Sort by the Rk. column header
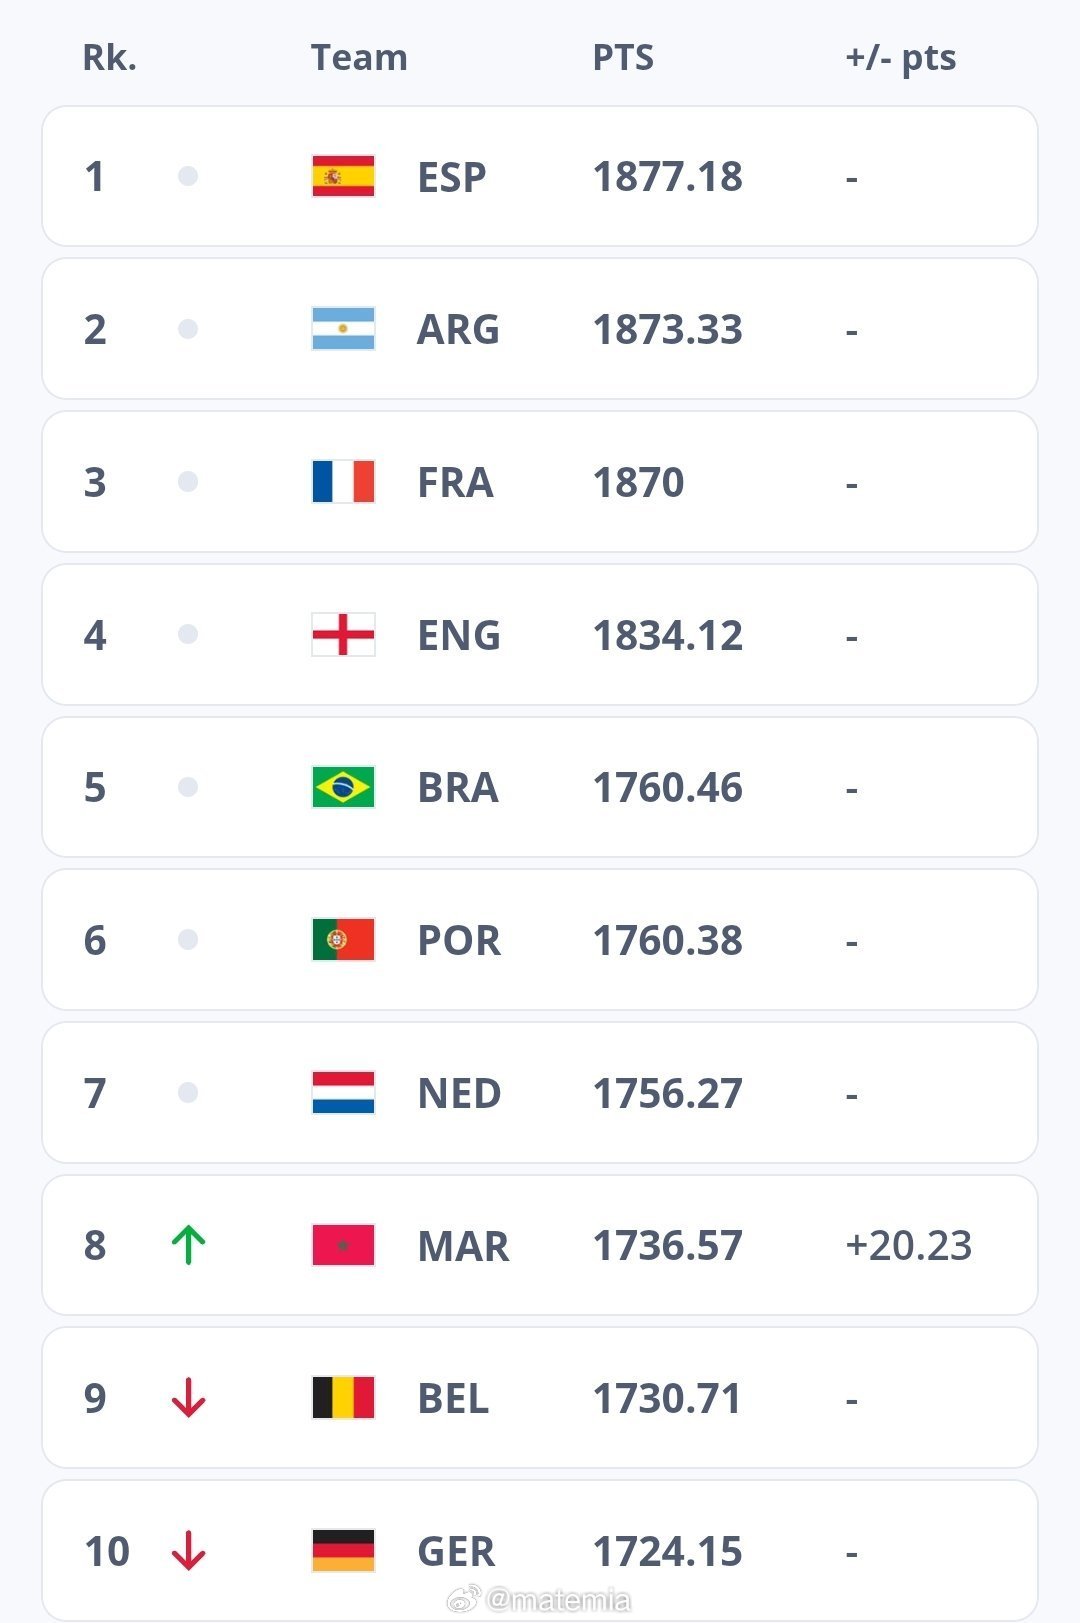The image size is (1080, 1623). (x=109, y=58)
